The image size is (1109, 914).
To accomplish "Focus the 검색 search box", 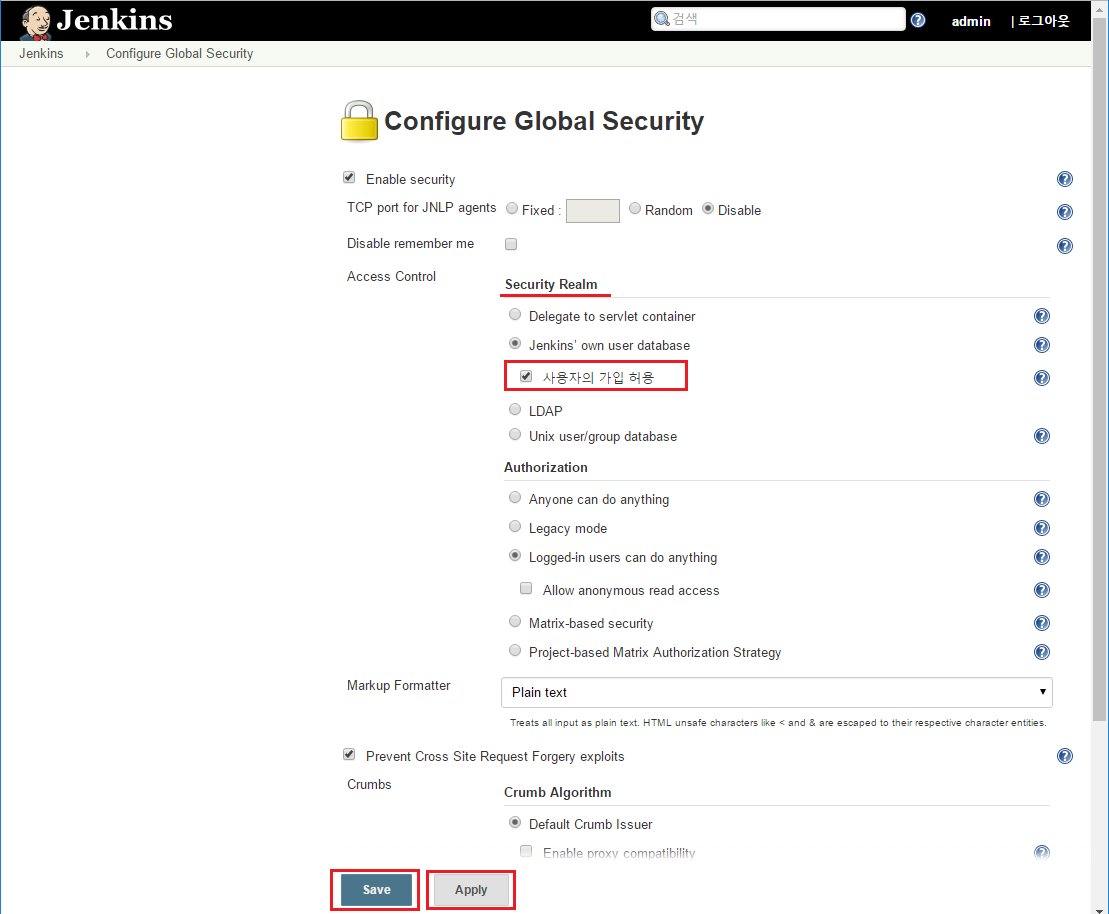I will (778, 19).
